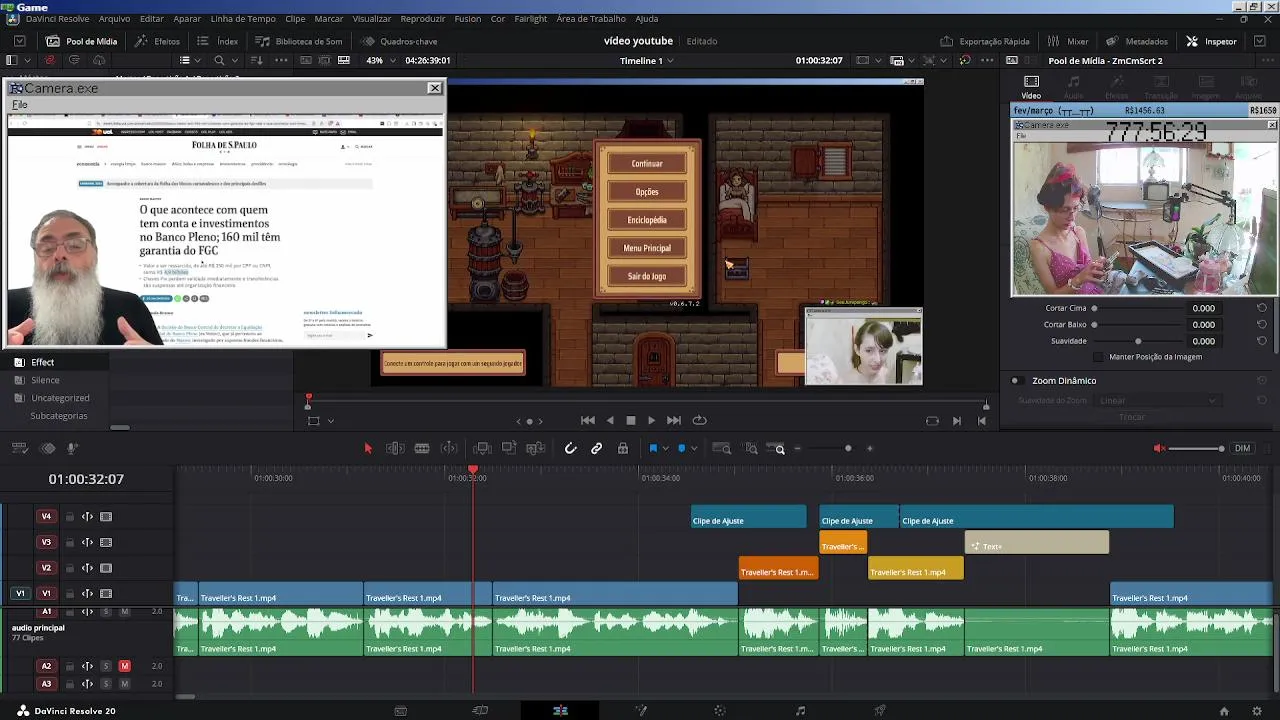Adjust the audio monitor volume slider
Screen dimensions: 1280x720
1196,448
